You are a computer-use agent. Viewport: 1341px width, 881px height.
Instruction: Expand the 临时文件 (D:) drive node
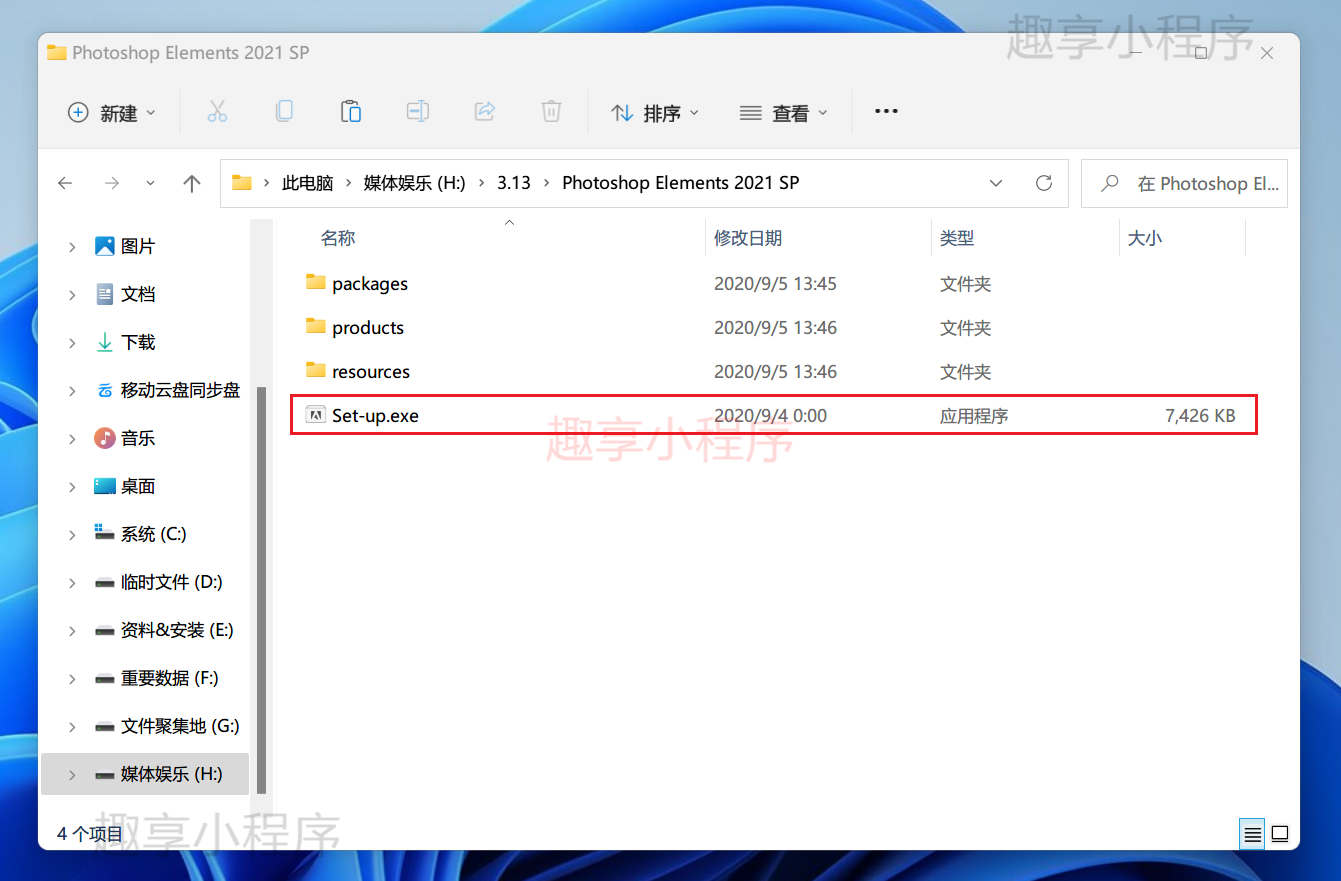click(x=72, y=582)
